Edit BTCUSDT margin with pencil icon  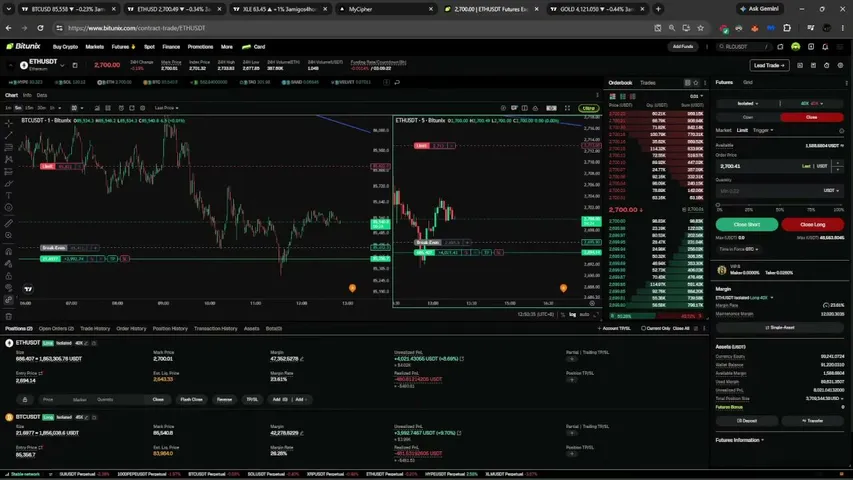(x=302, y=433)
